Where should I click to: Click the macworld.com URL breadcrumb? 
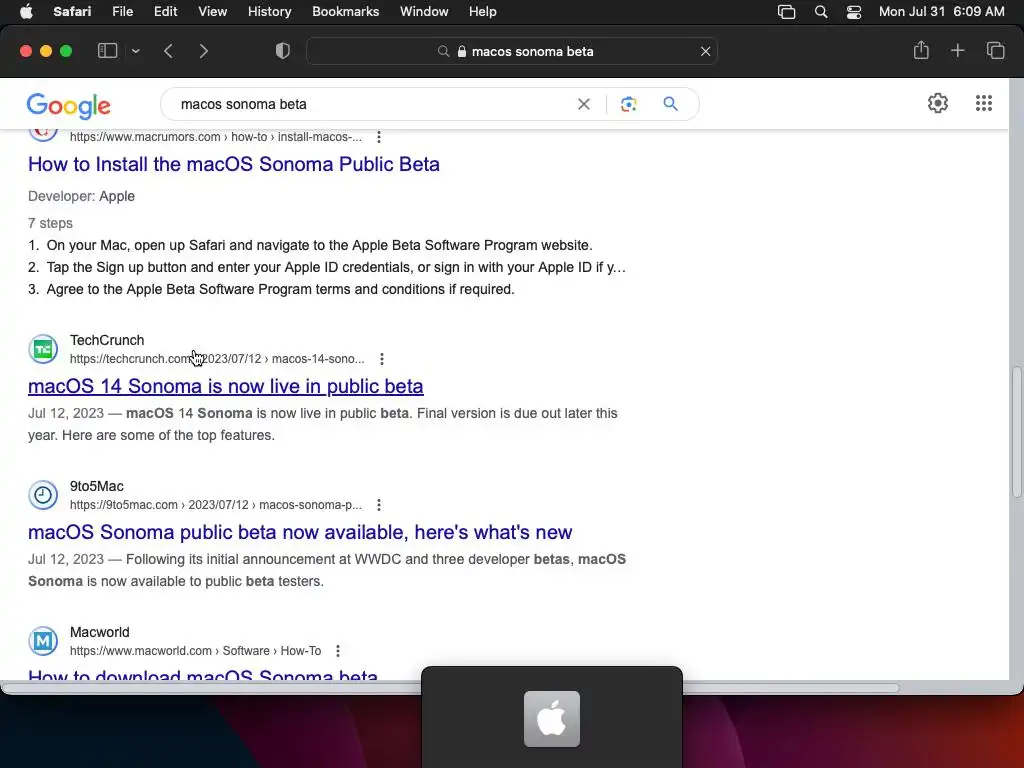pos(195,651)
